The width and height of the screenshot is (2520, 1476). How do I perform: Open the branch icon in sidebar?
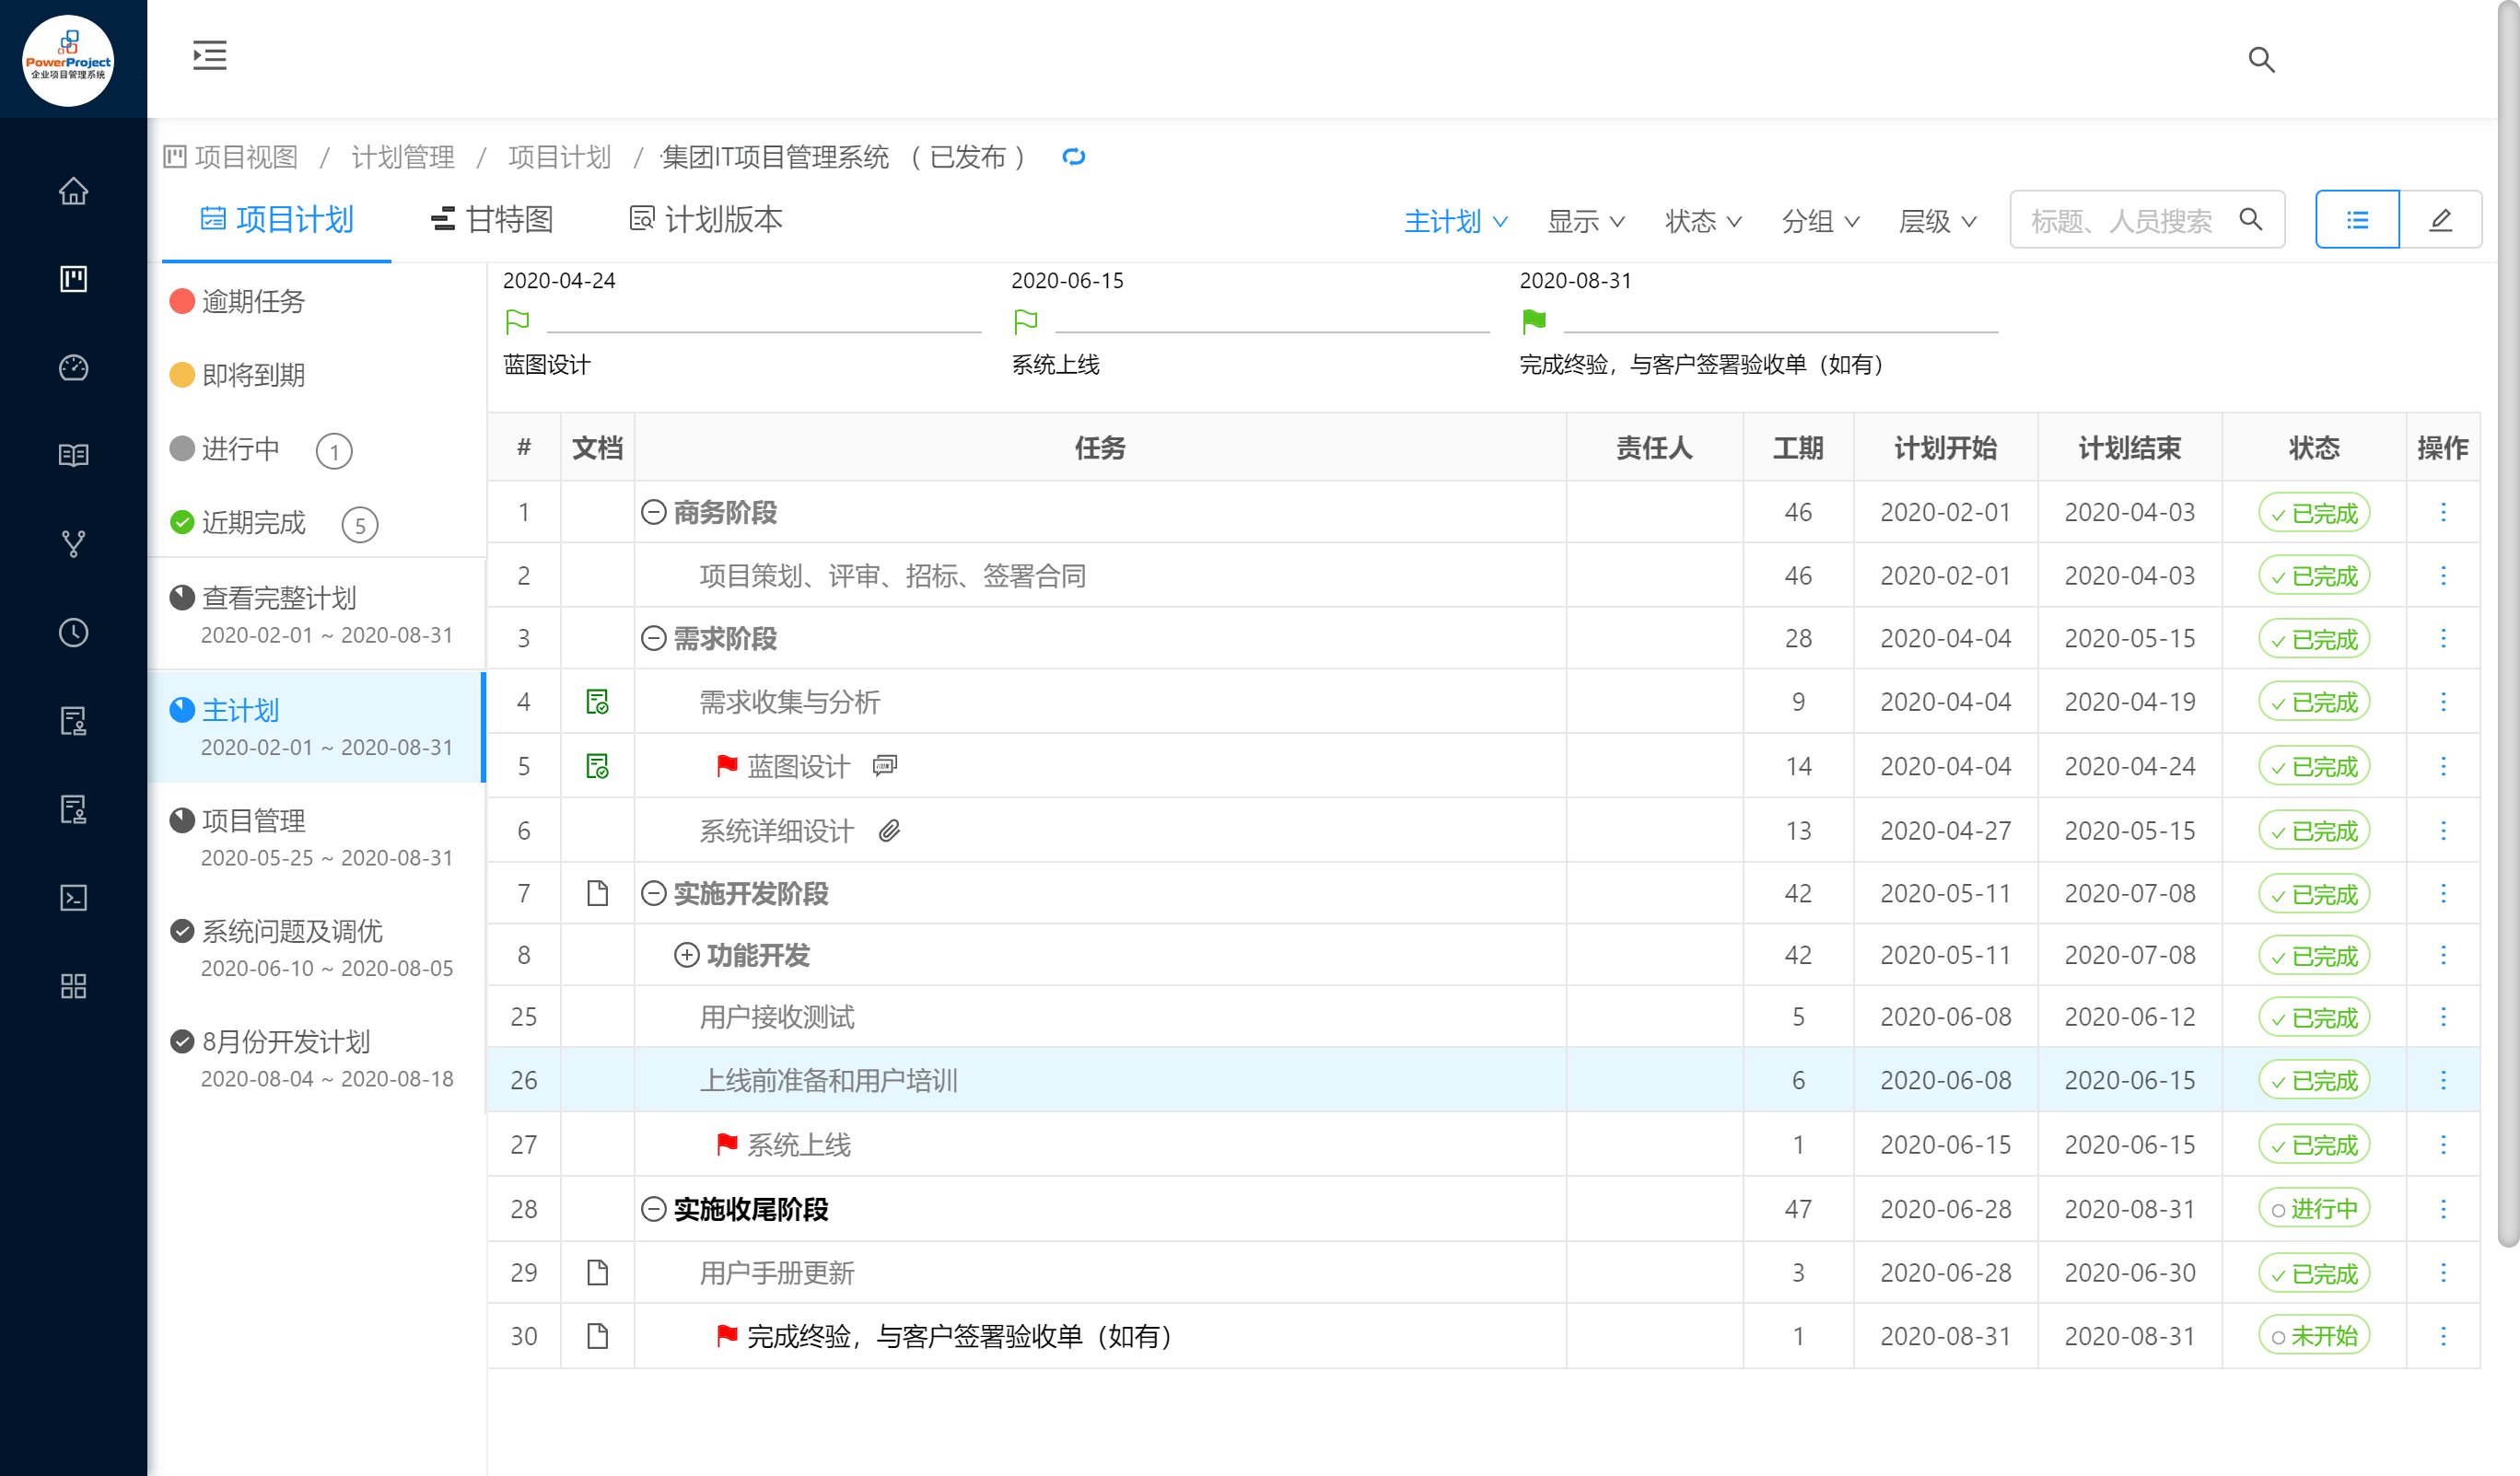(73, 543)
